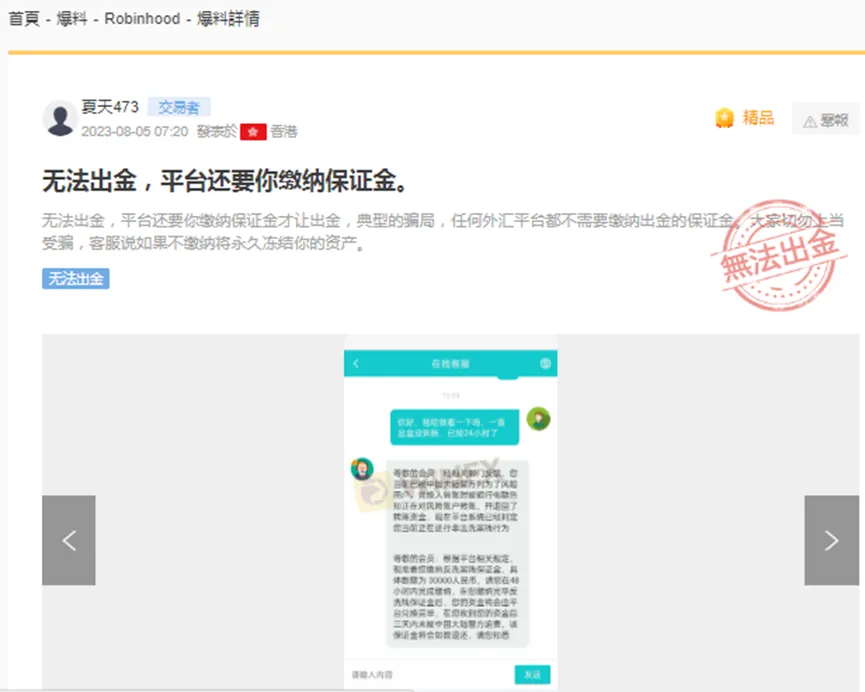This screenshot has height=692, width=865.
Task: Click the blue 无法出金 tag
Action: click(x=76, y=279)
